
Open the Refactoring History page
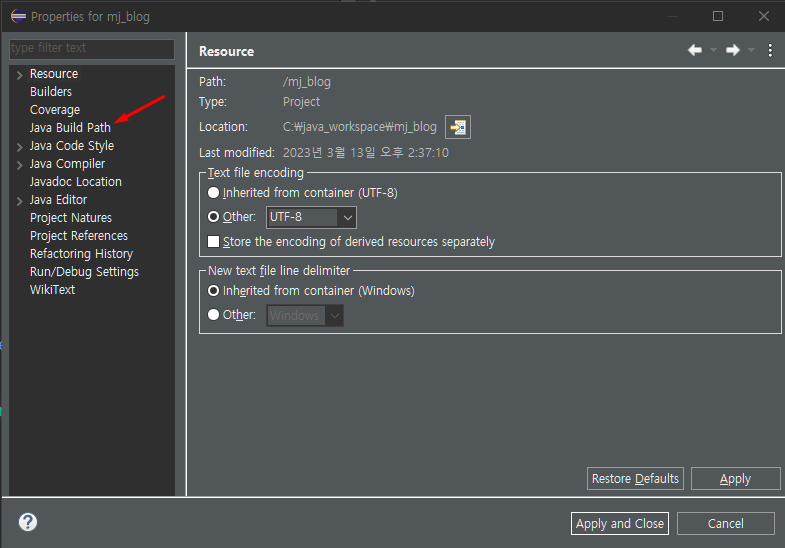click(x=81, y=254)
